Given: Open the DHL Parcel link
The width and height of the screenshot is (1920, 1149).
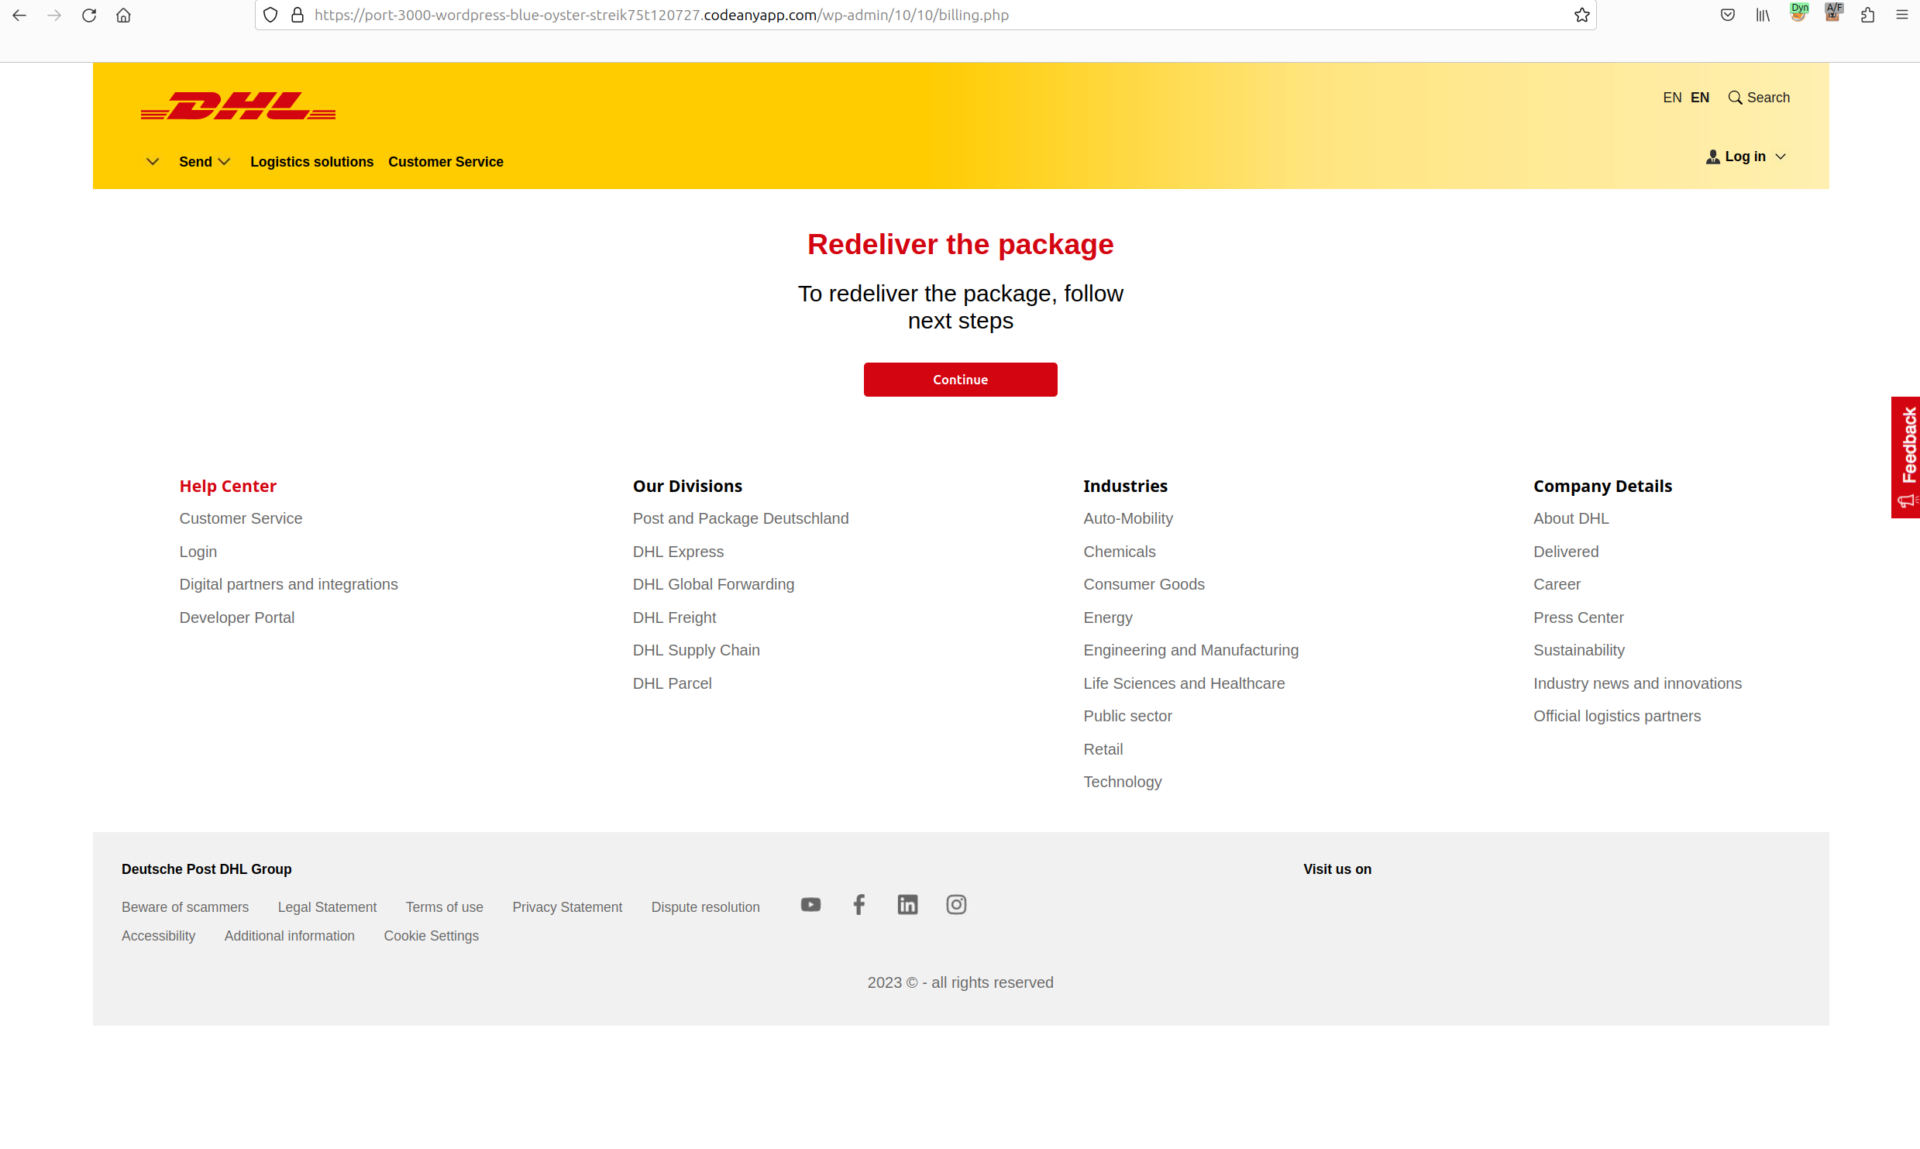Looking at the screenshot, I should 672,684.
